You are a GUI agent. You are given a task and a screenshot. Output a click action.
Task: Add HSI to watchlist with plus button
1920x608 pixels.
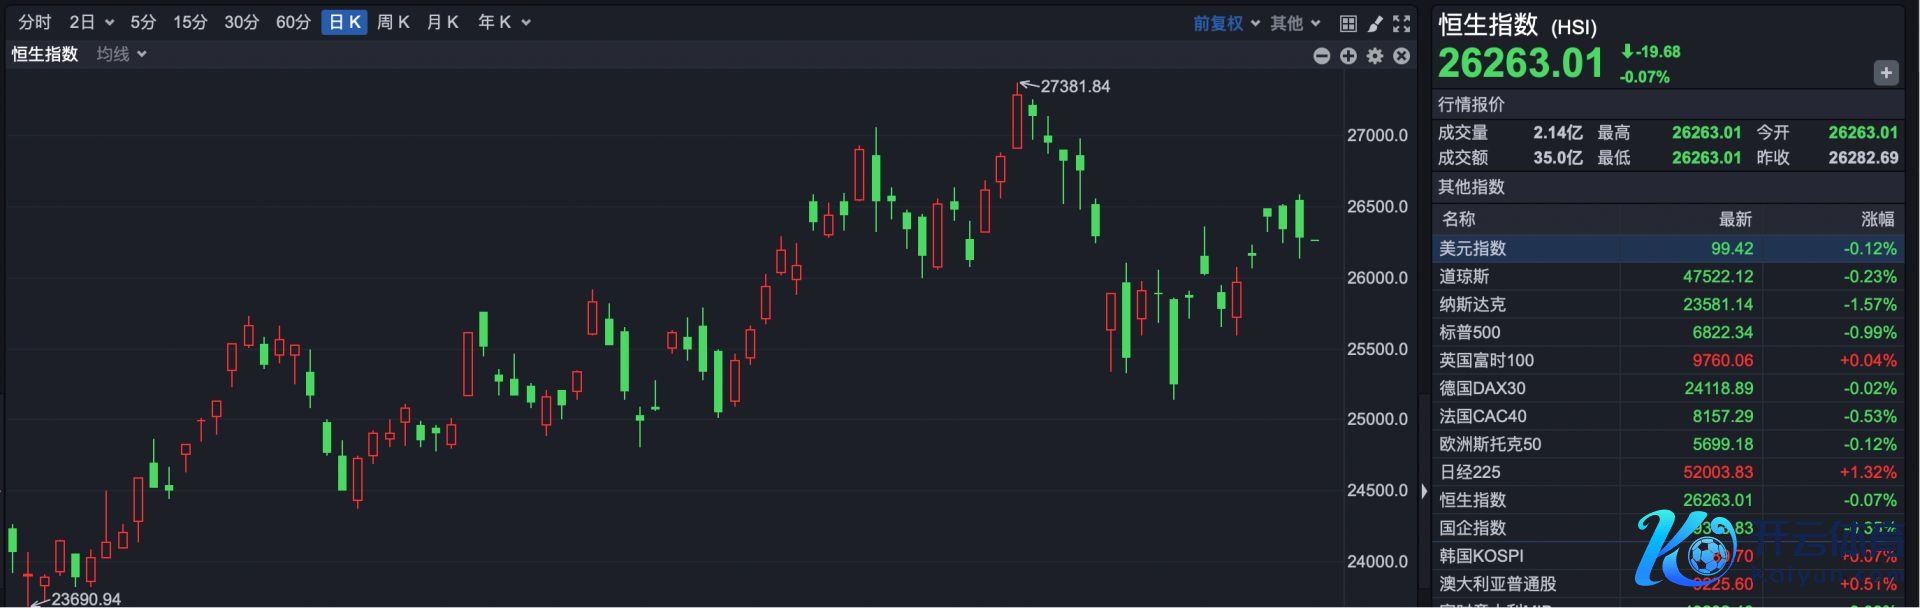(1885, 73)
